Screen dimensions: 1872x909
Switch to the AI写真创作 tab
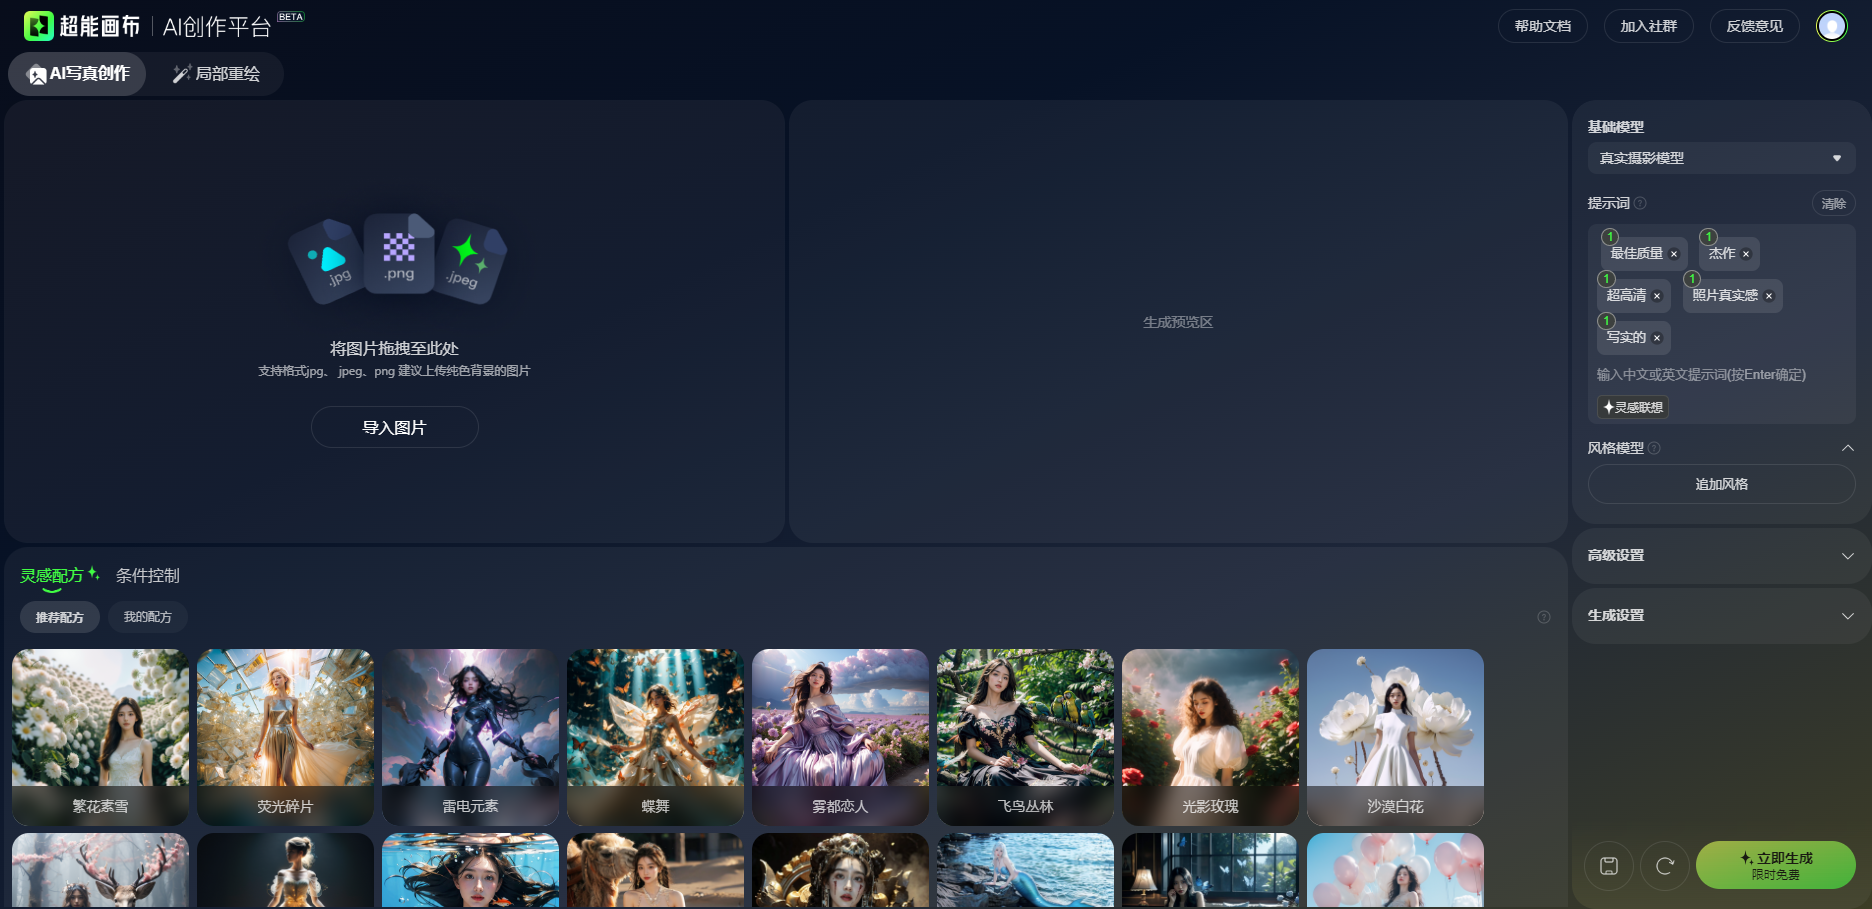pyautogui.click(x=78, y=74)
